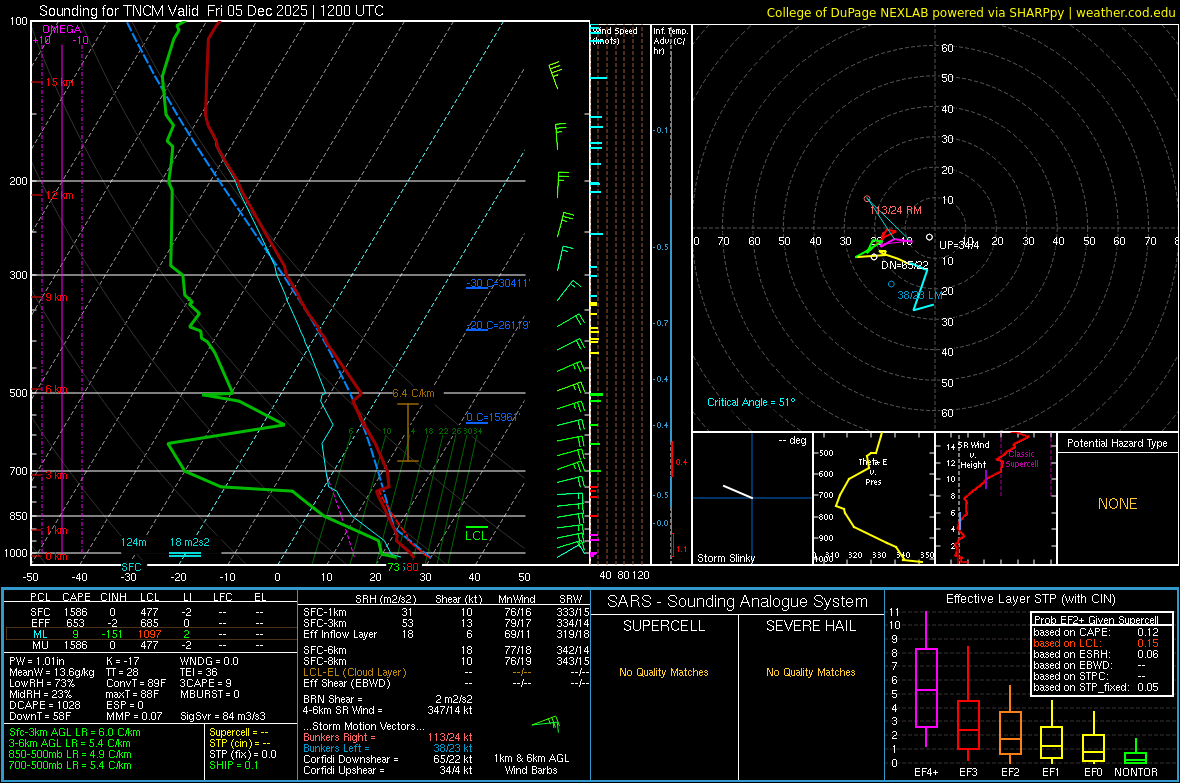Click the green LCL marker label
Viewport: 1180px width, 783px height.
click(476, 535)
